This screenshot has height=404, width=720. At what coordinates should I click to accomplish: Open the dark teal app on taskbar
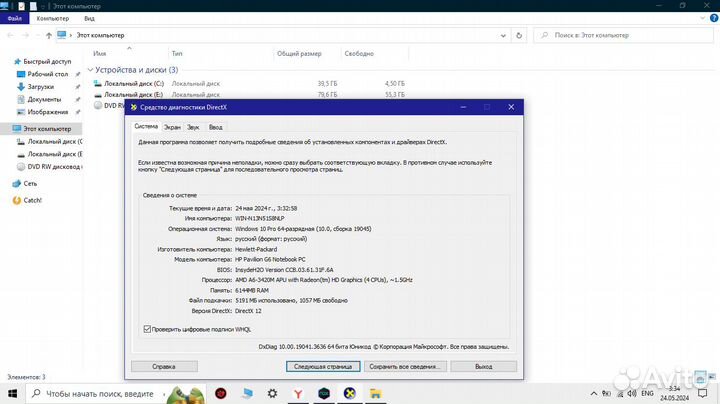tap(324, 393)
